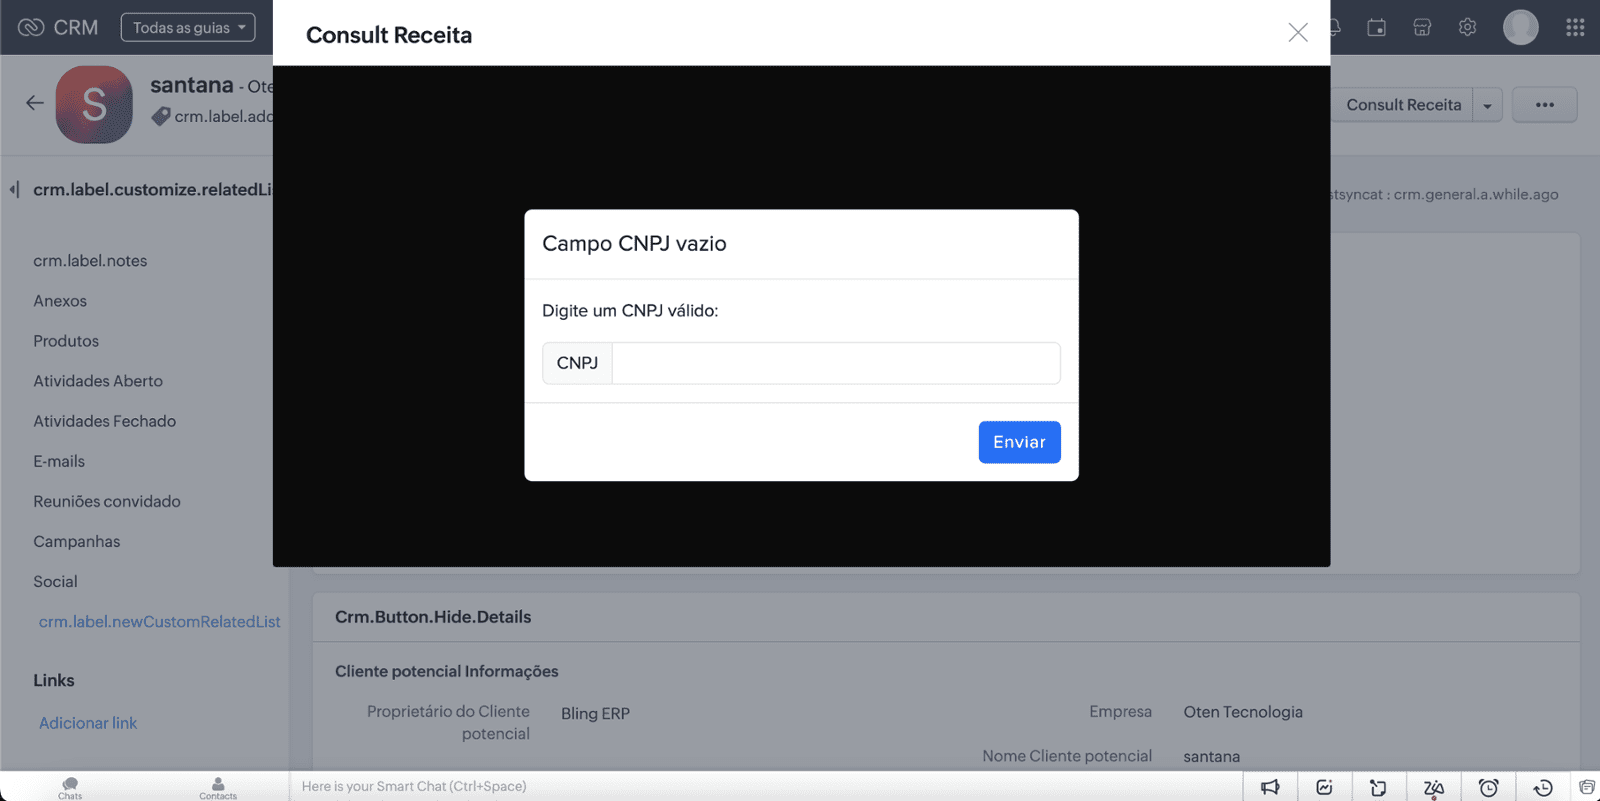Click the Adicionar link hyperlink

coord(88,723)
